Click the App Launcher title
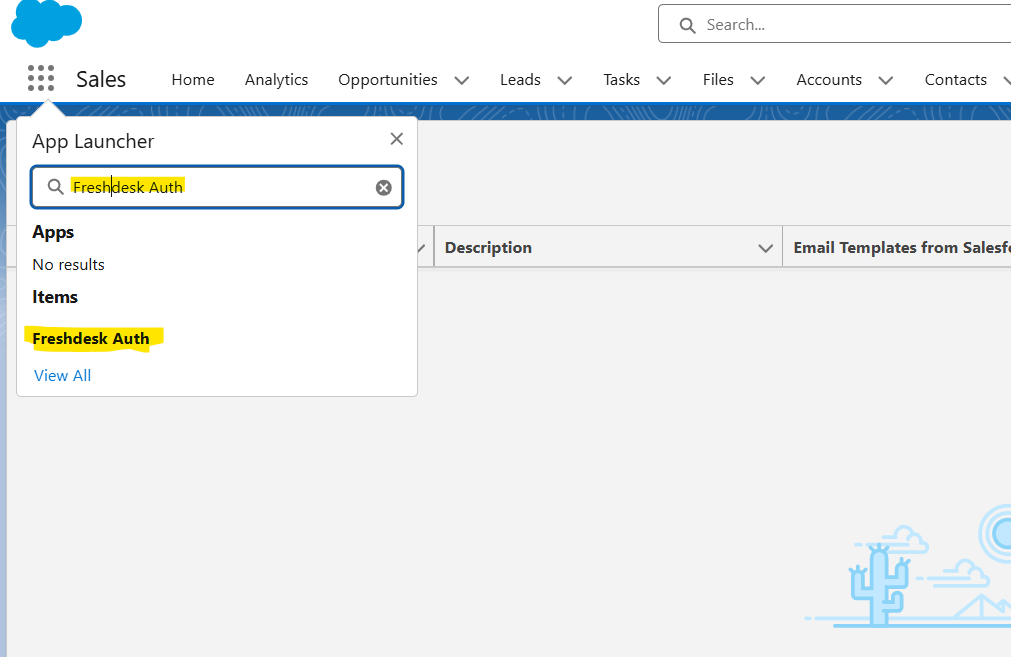The image size is (1011, 657). (x=93, y=141)
